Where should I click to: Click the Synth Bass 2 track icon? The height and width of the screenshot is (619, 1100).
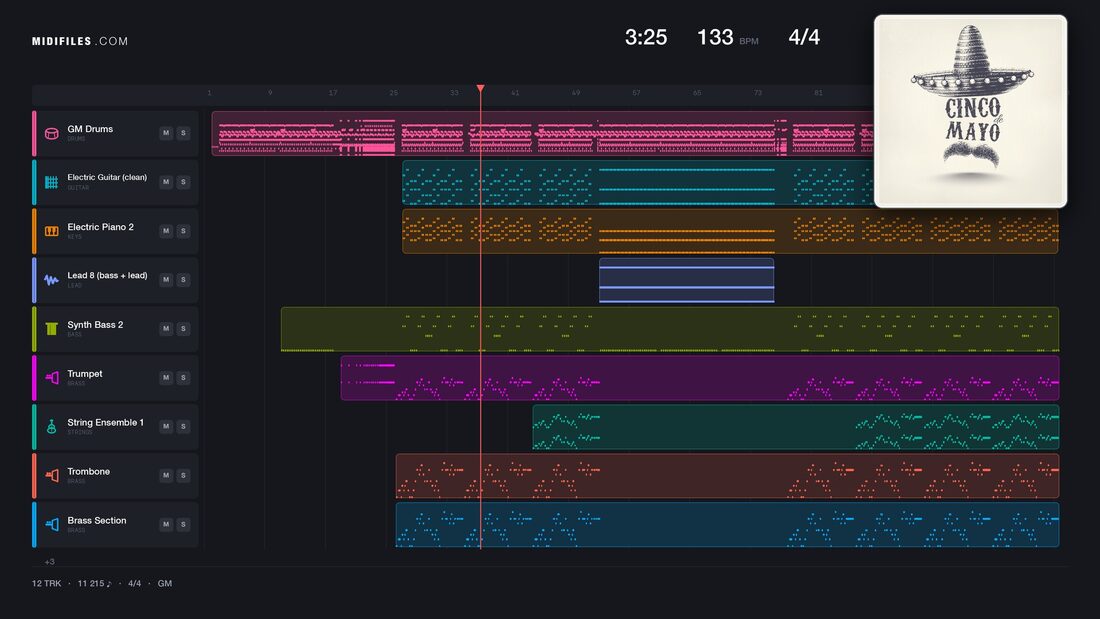51,328
